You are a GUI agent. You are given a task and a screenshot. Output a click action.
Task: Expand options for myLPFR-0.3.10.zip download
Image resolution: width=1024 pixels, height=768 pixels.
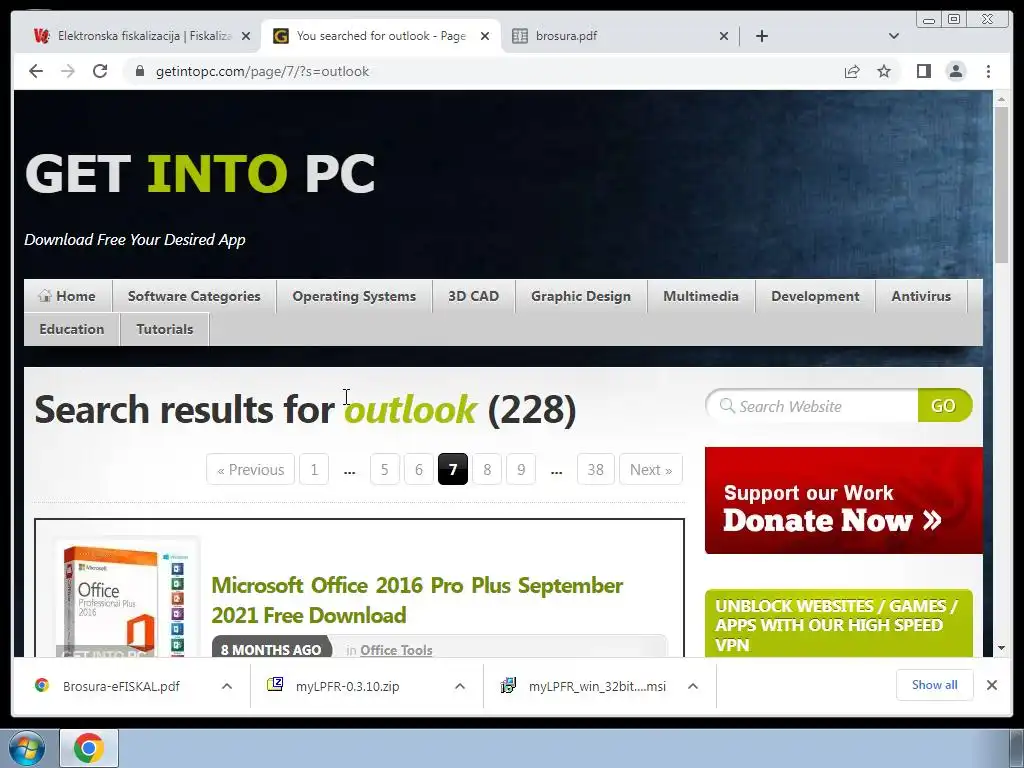tap(460, 686)
